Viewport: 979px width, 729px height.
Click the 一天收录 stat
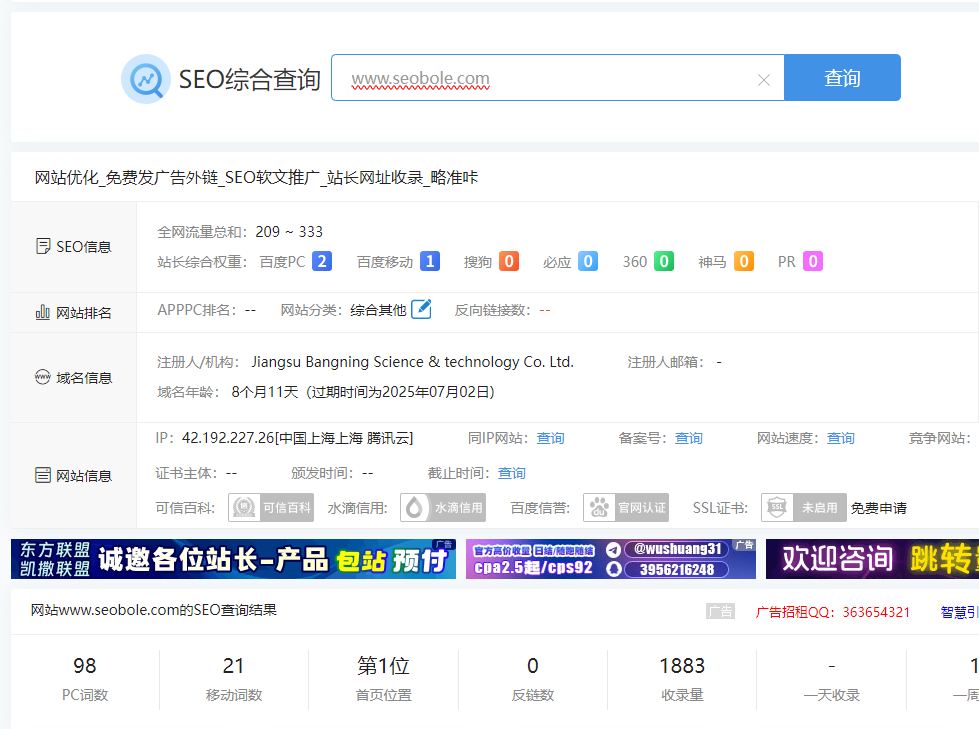click(832, 678)
